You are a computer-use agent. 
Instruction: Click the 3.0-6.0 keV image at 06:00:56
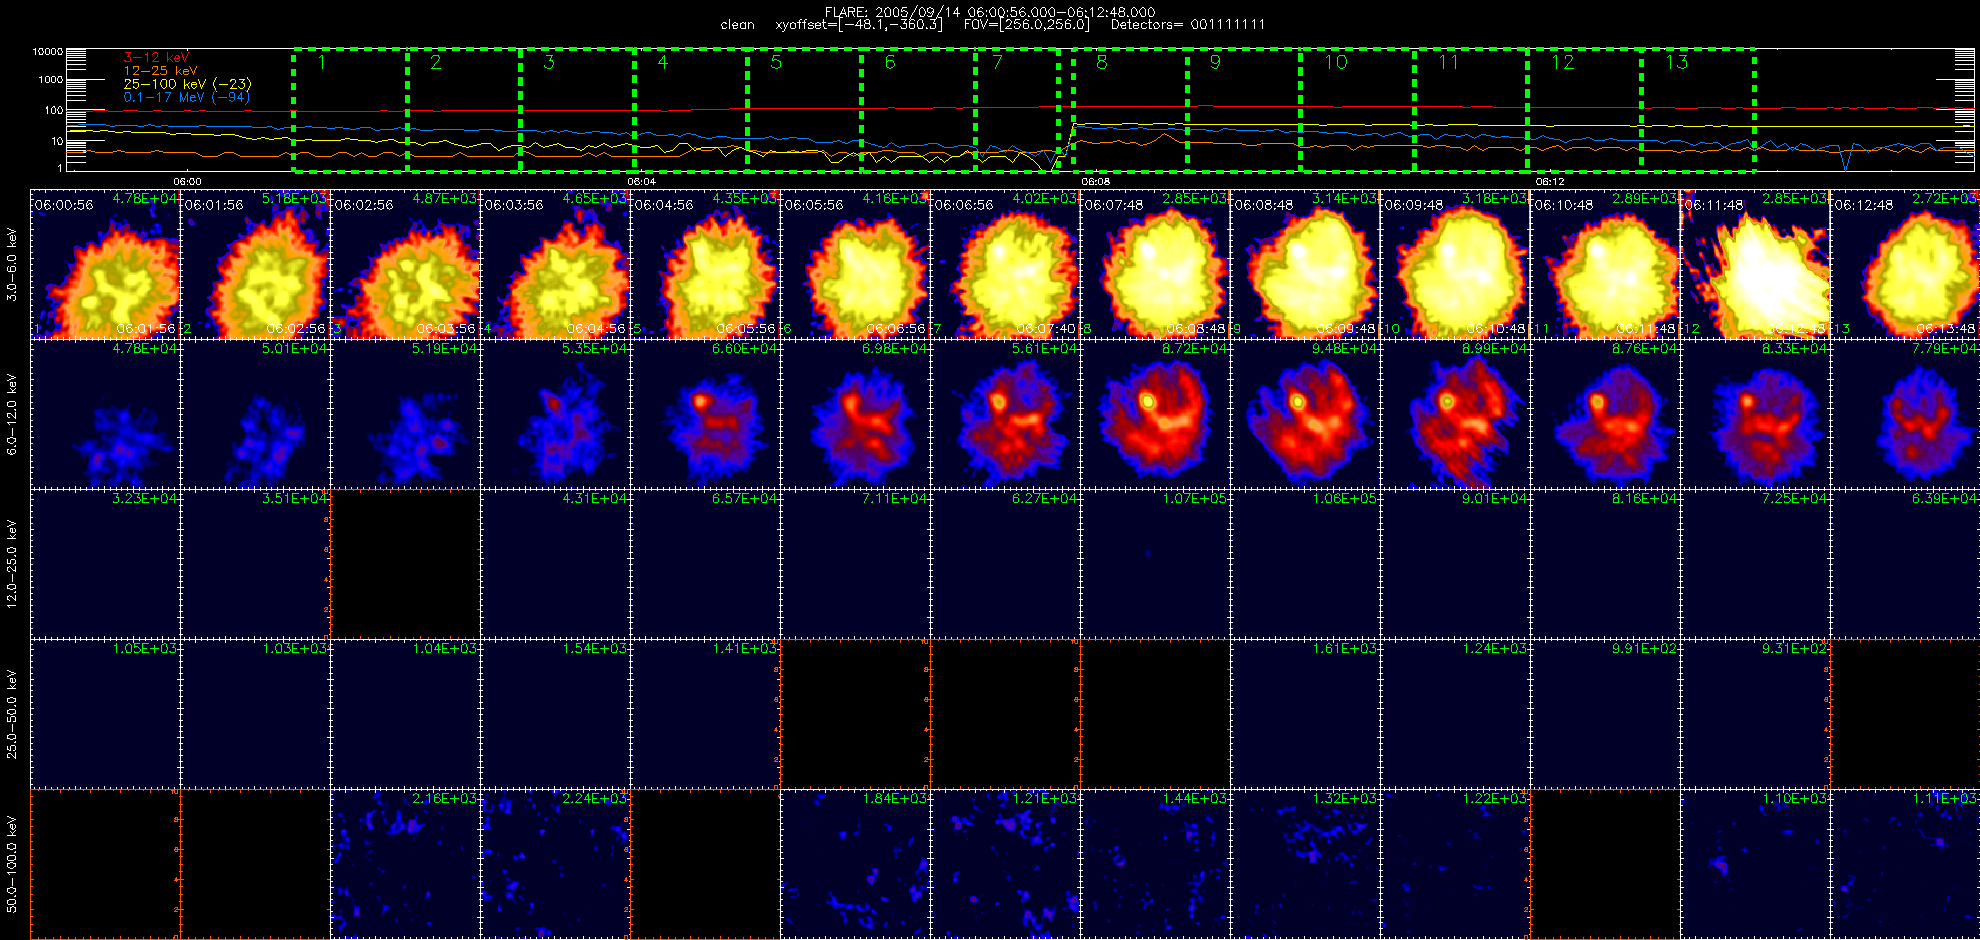[x=106, y=264]
